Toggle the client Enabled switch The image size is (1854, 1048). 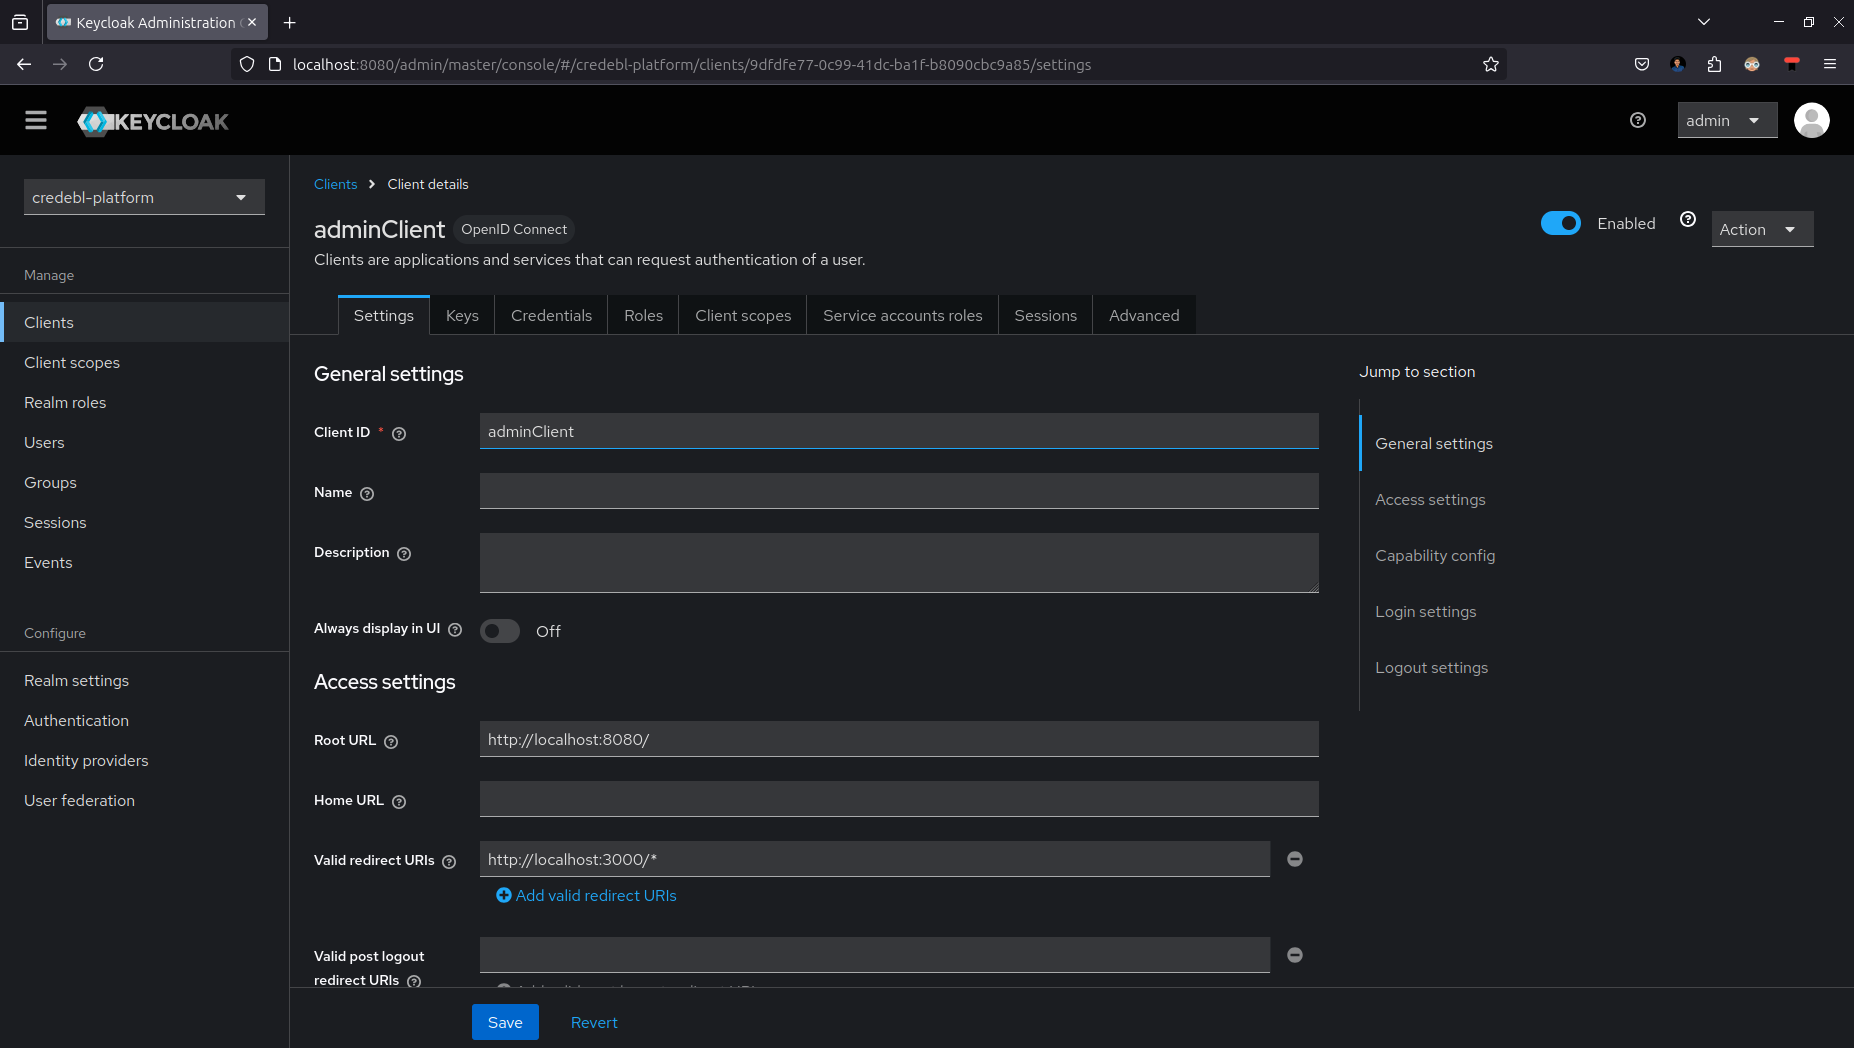pyautogui.click(x=1560, y=223)
